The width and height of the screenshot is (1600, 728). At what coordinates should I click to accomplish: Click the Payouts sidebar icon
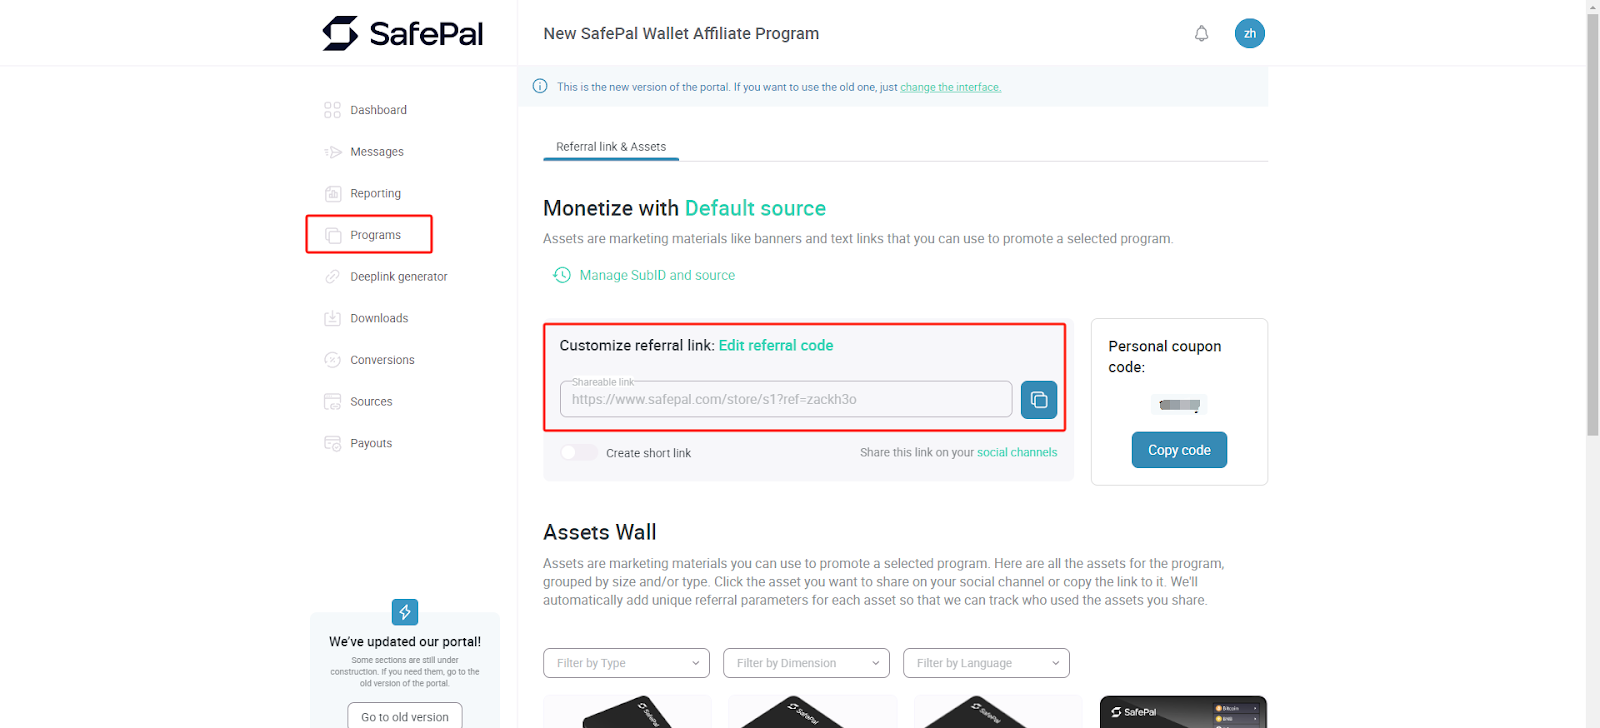pos(333,444)
